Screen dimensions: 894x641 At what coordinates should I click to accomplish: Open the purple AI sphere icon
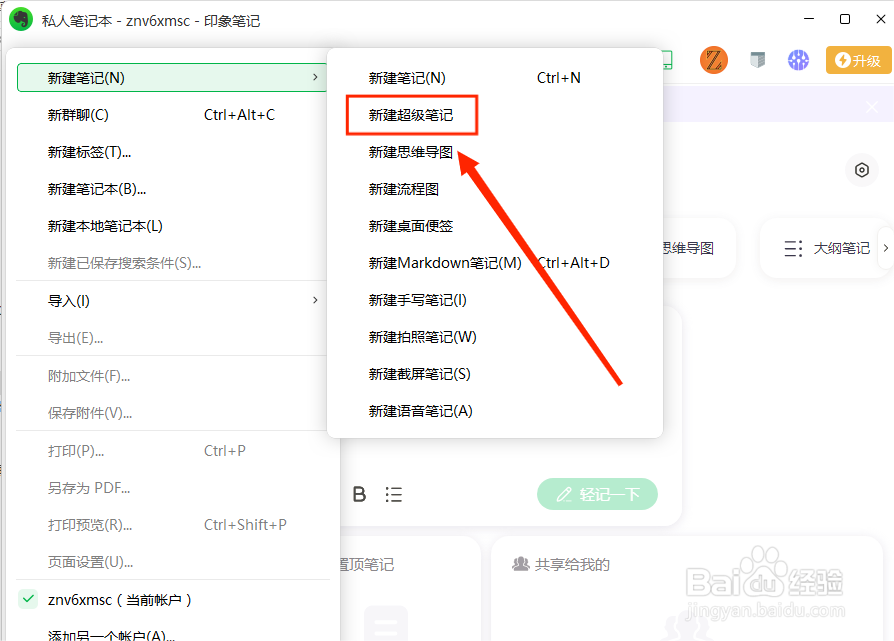pyautogui.click(x=798, y=60)
